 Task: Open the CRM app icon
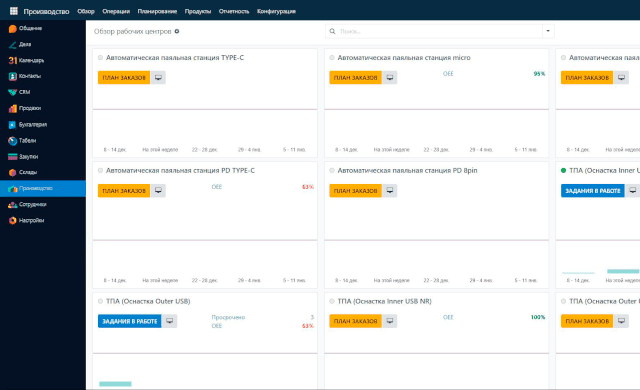[x=13, y=92]
